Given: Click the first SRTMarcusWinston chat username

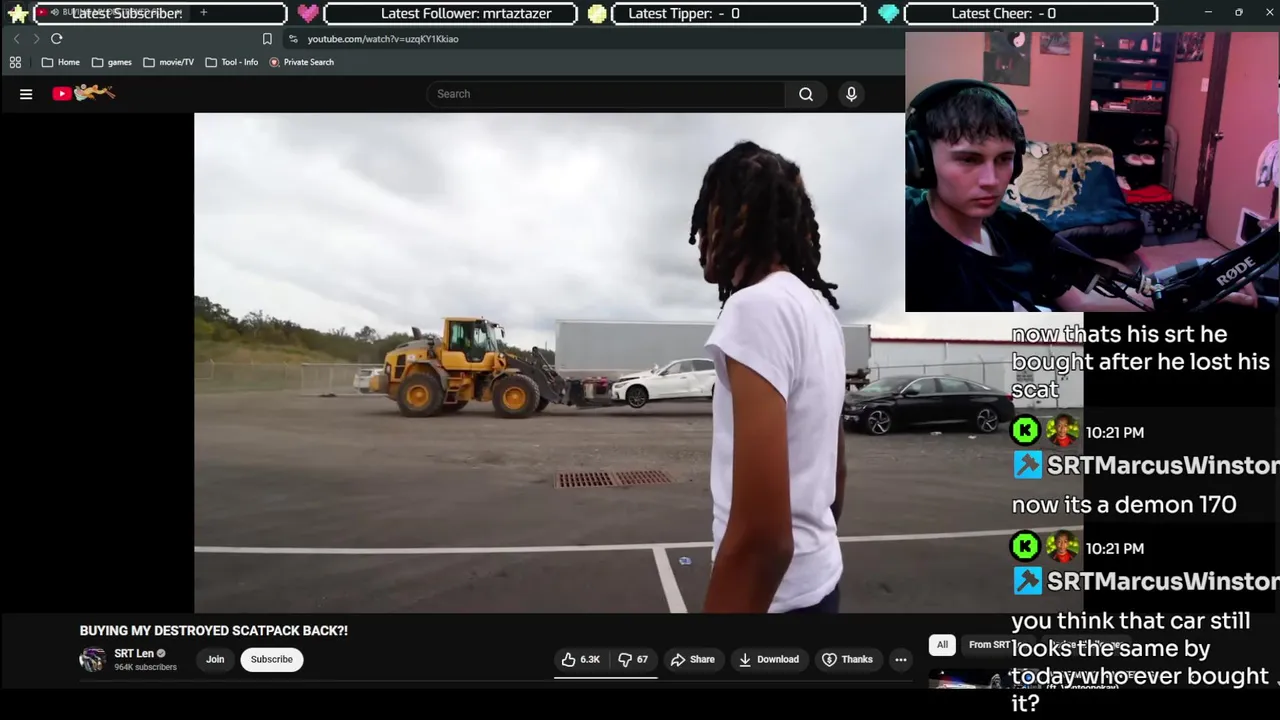Looking at the screenshot, I should tap(1162, 465).
